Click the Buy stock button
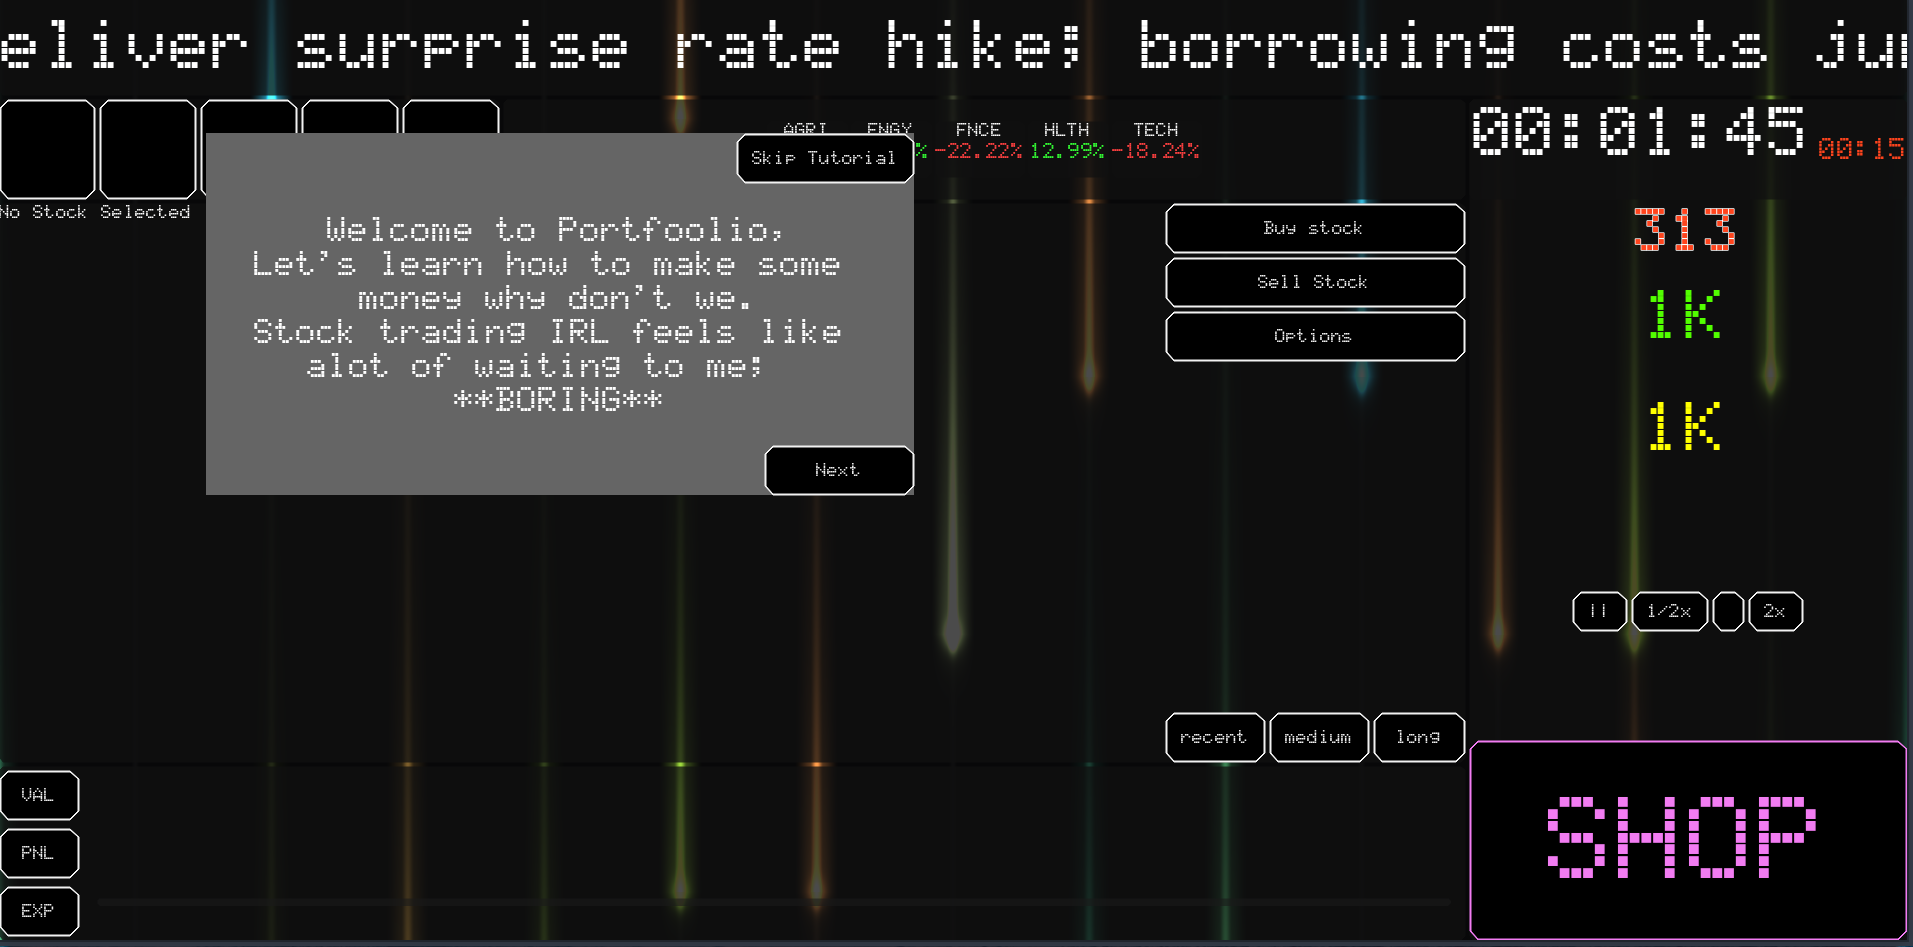 pos(1315,228)
